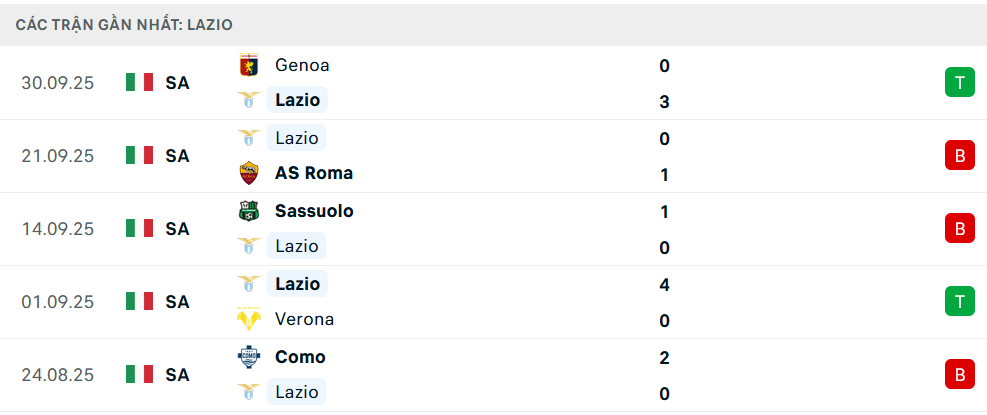987x415 pixels.
Task: Select the SA league label on 14.09.25
Action: pos(177,228)
